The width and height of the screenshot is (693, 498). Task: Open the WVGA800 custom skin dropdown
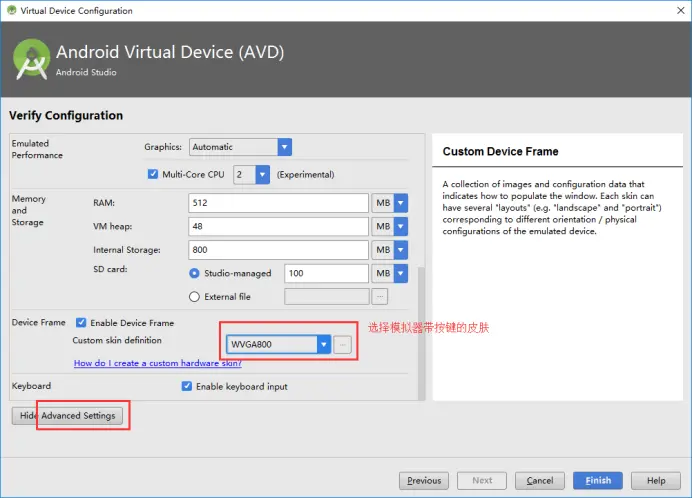pos(278,344)
